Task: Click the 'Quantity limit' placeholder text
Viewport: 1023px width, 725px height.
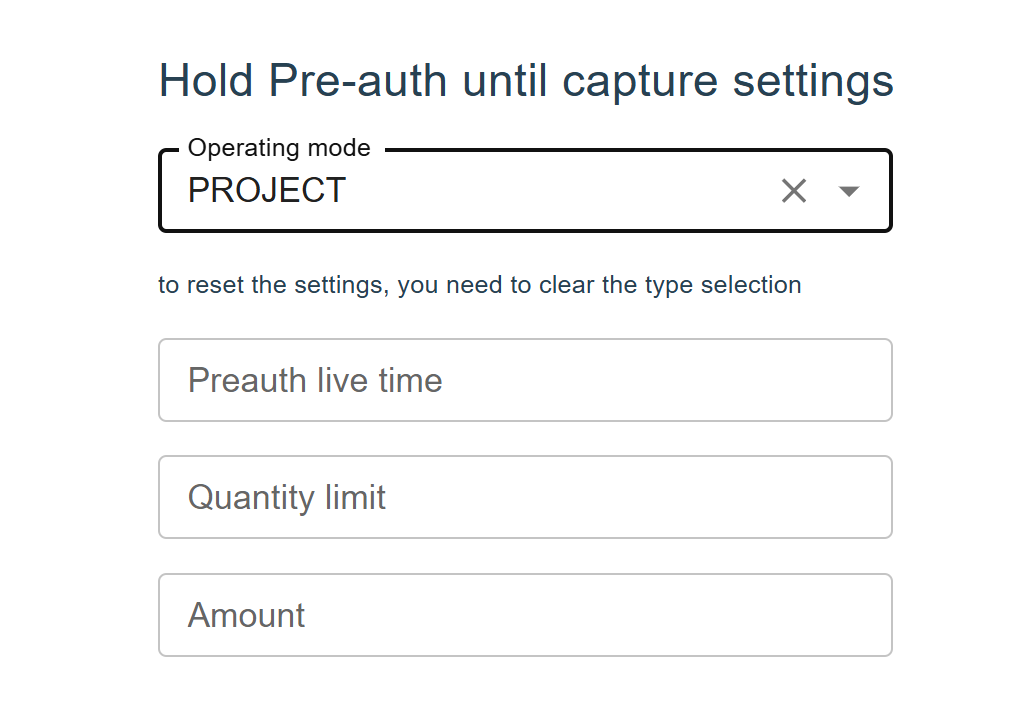Action: pos(287,497)
